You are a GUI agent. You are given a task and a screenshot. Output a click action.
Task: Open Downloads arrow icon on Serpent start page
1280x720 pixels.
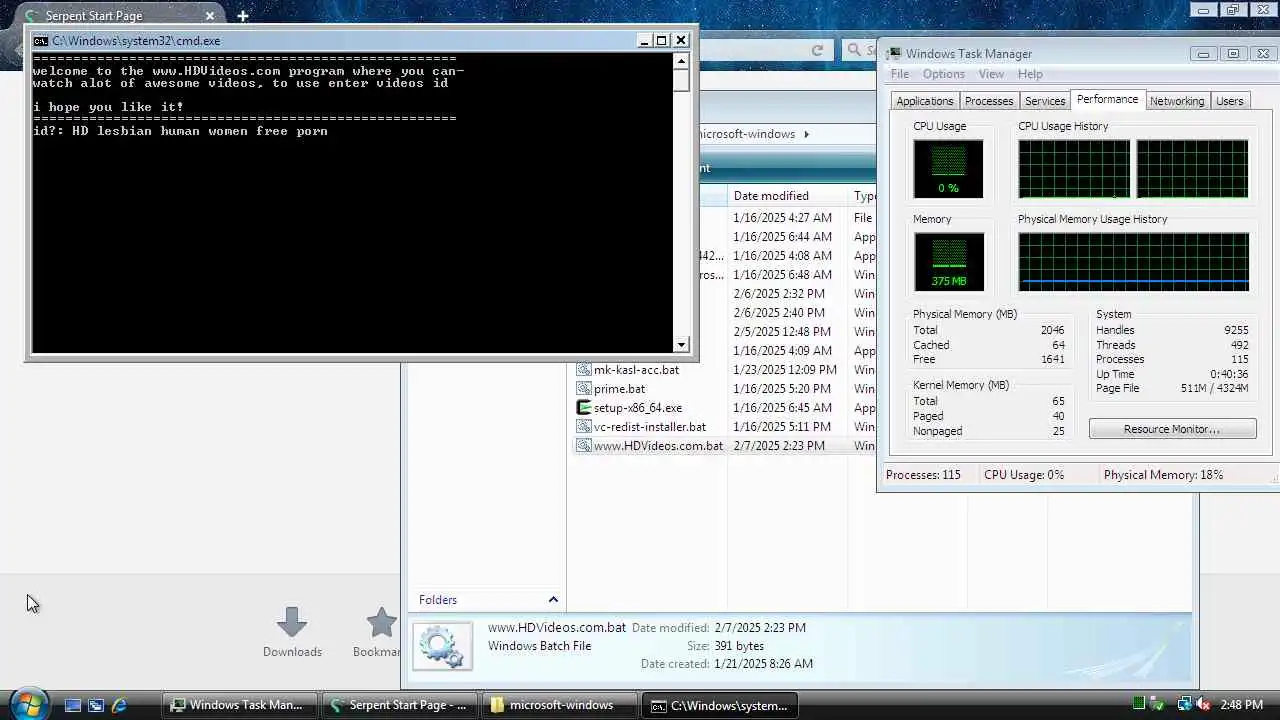coord(292,622)
